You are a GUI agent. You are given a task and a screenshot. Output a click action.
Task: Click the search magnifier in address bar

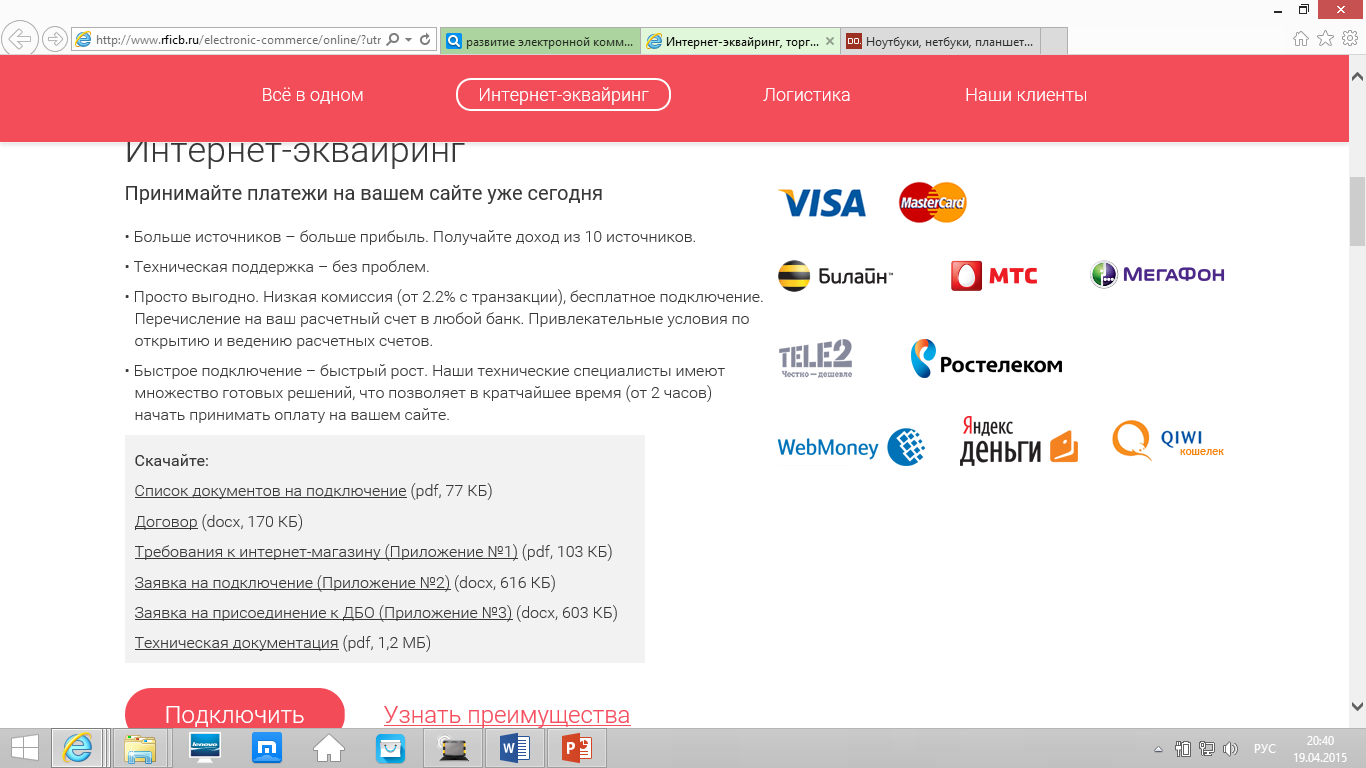tap(392, 40)
